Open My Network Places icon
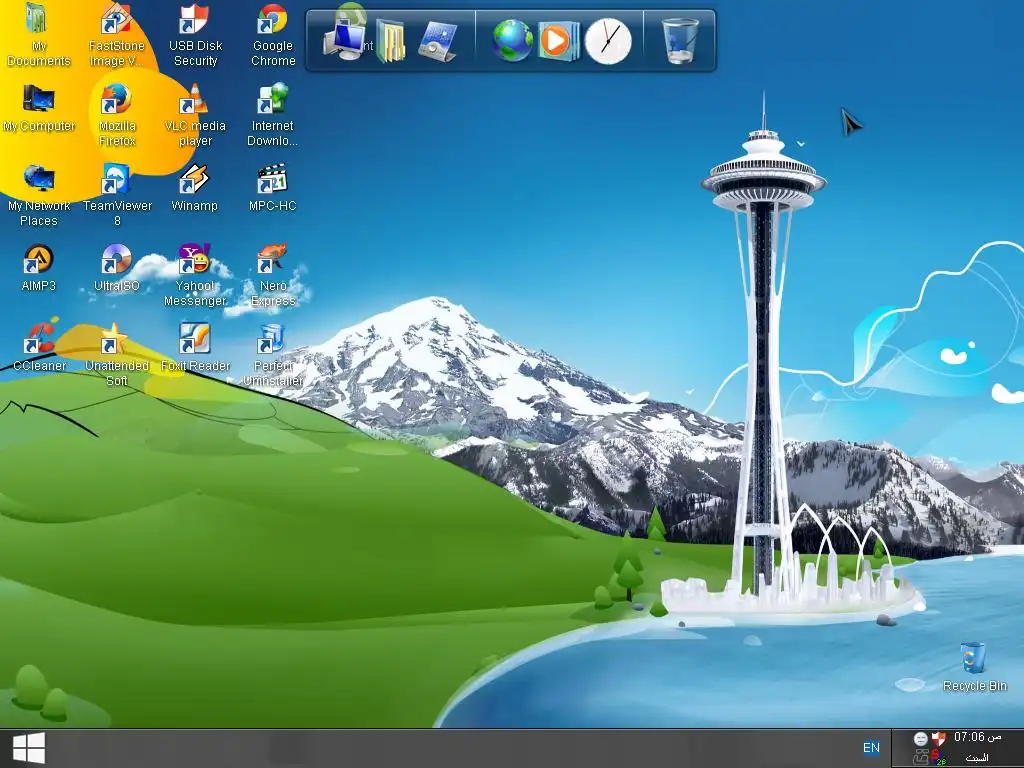The image size is (1024, 768). (x=39, y=195)
